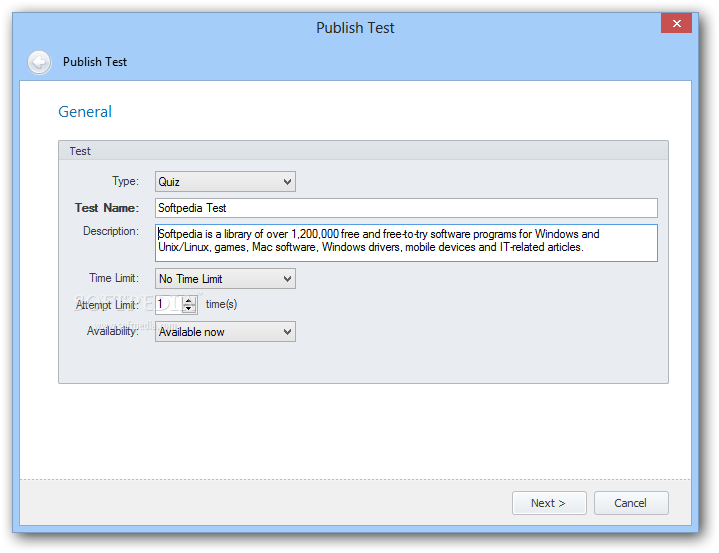Close the Publish Test dialog

click(x=676, y=23)
